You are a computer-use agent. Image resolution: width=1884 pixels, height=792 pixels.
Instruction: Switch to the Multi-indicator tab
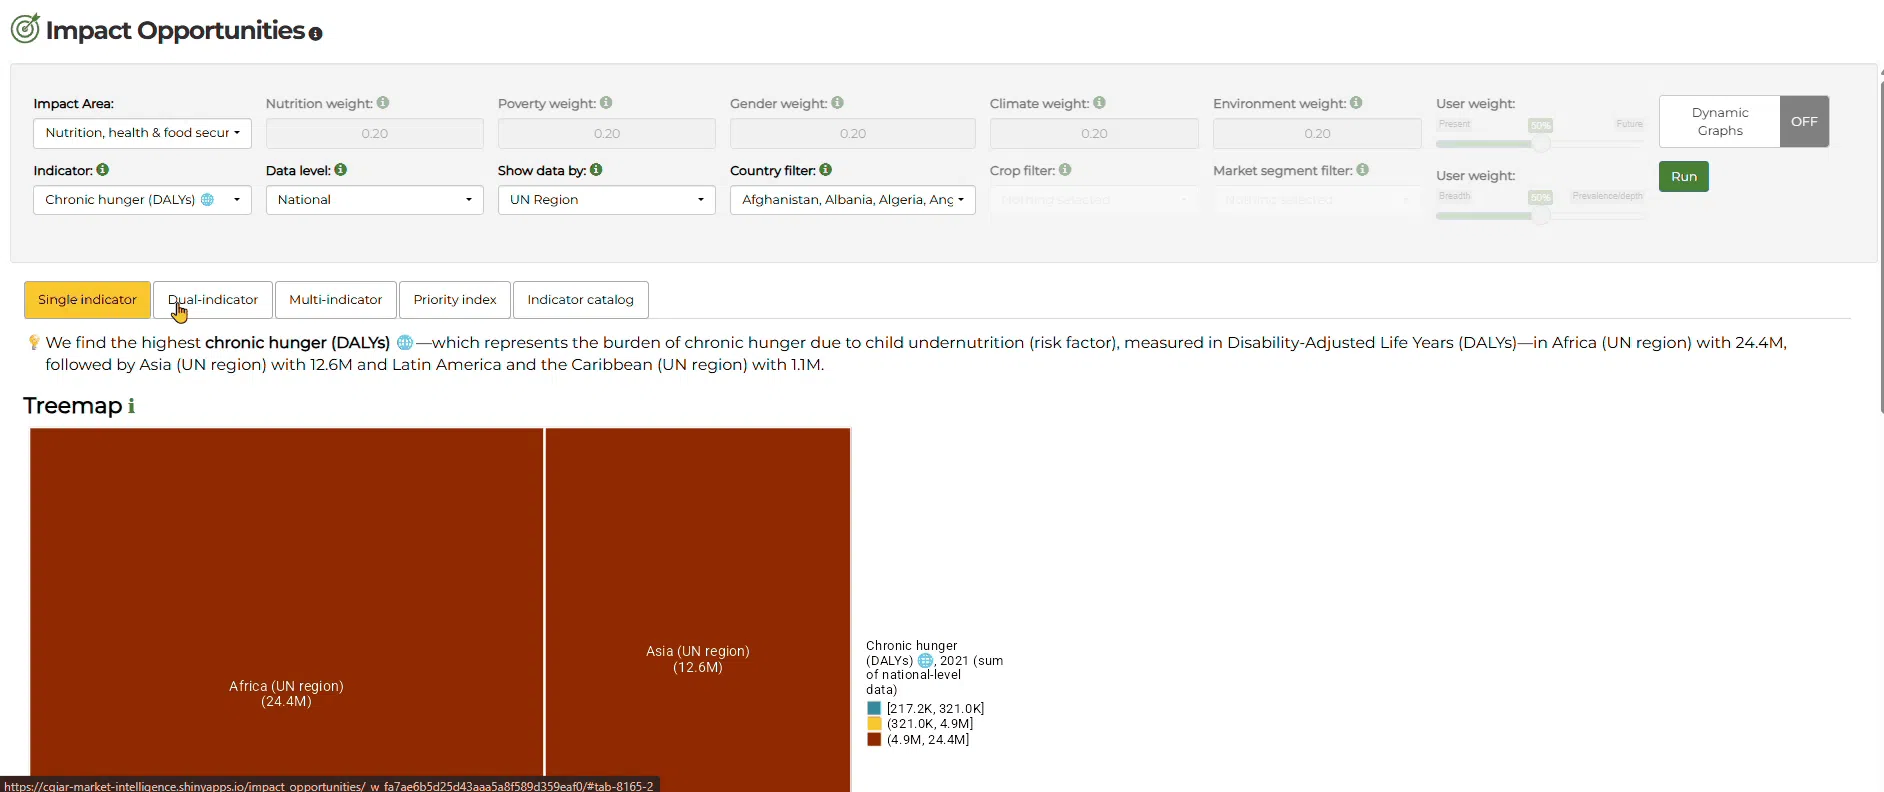tap(335, 300)
